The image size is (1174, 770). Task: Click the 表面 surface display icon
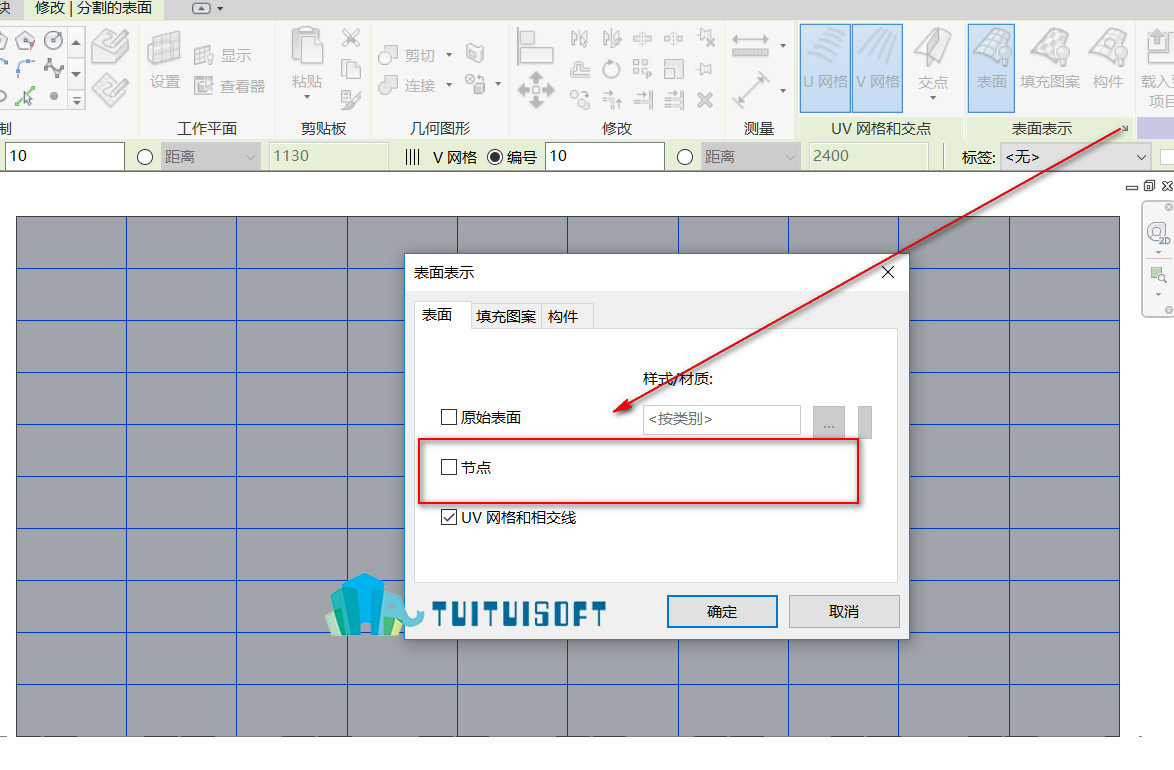tap(991, 67)
